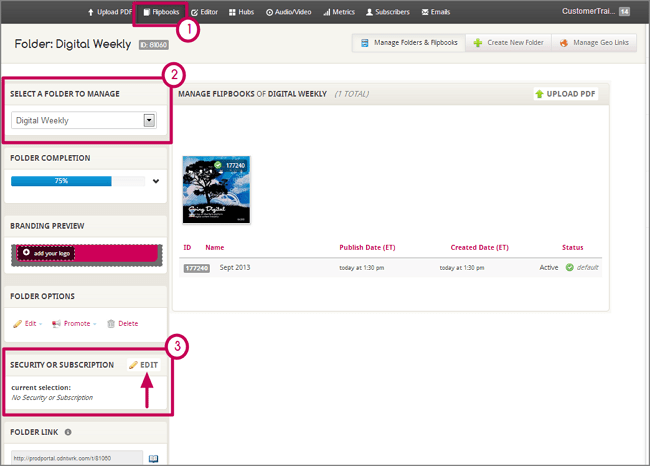
Task: Sort by the ID column header
Action: click(x=187, y=248)
